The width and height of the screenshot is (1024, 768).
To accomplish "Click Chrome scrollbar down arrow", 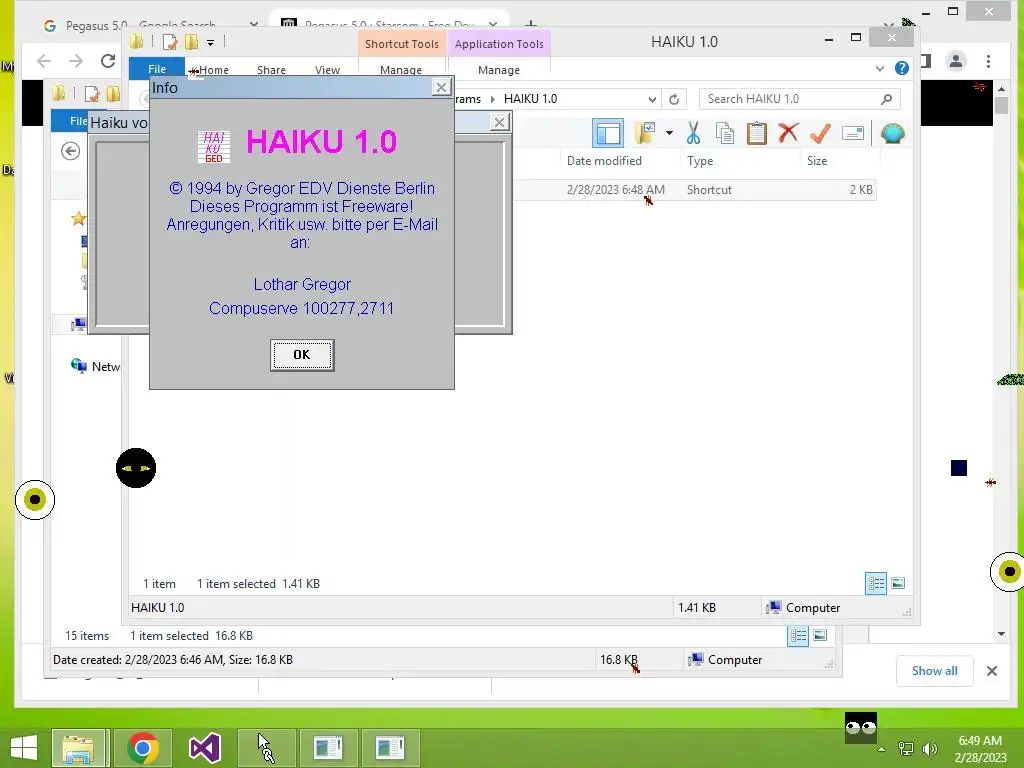I will point(1001,634).
